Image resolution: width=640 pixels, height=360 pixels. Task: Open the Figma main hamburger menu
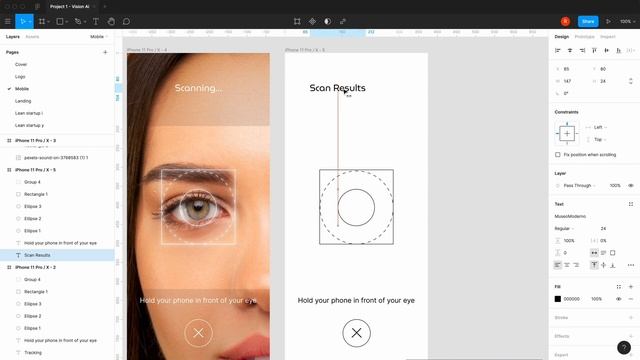7,21
